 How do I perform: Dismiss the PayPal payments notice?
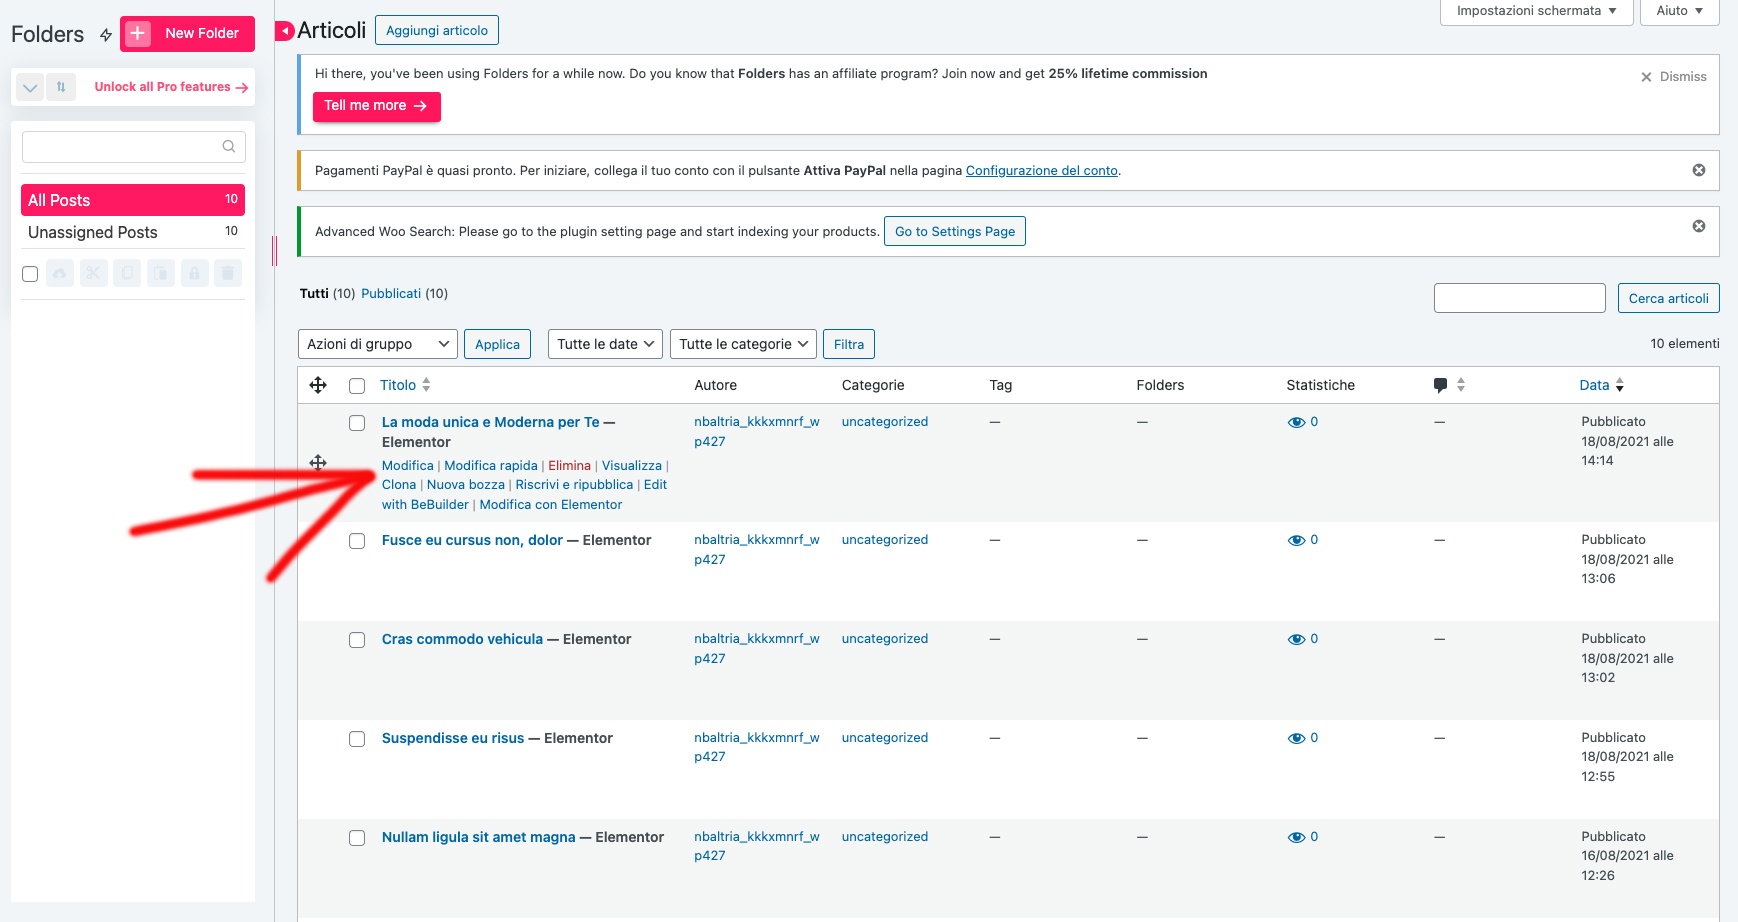[x=1698, y=170]
